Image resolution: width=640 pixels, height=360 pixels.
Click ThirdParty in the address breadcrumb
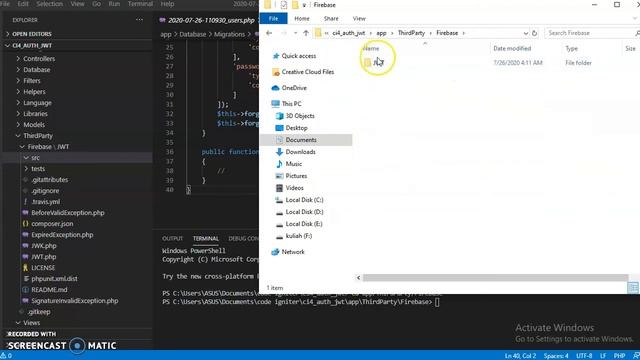point(411,33)
